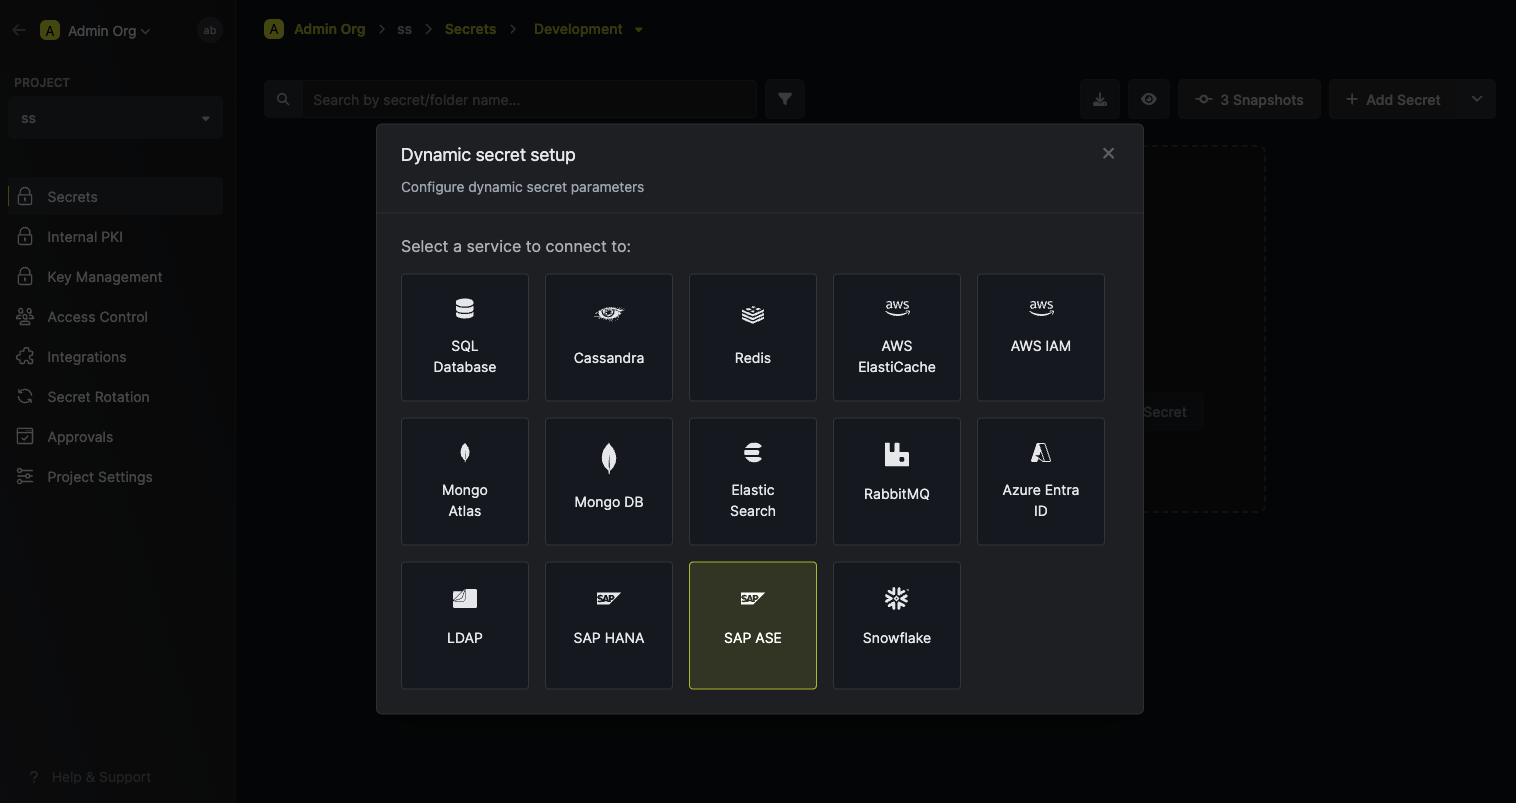
Task: Open the filter icon next to search
Action: [785, 99]
